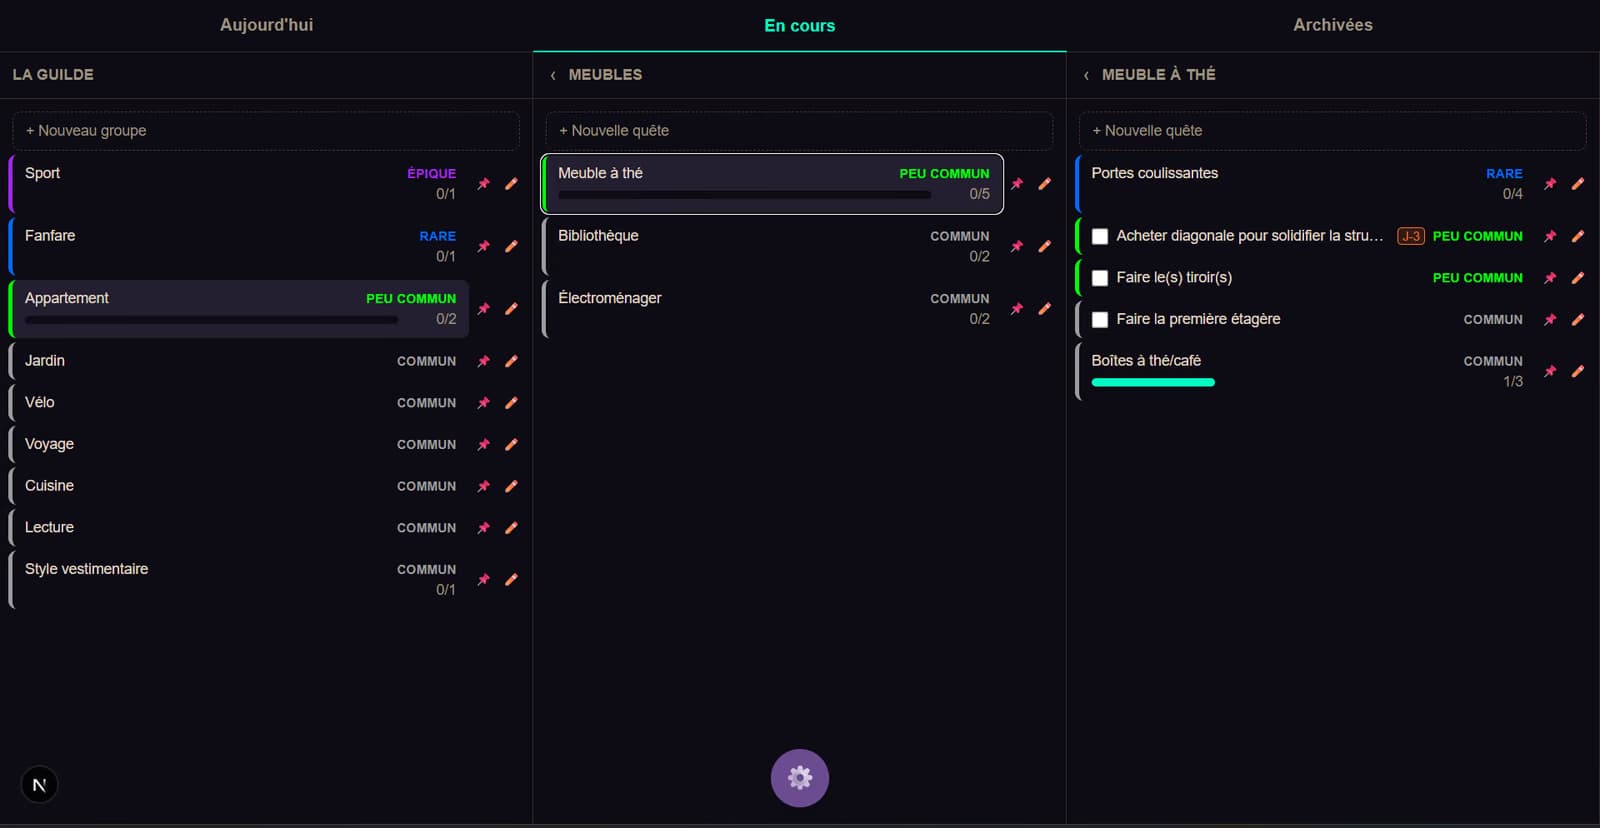Click the Boîtes à thé/café progress bar
This screenshot has width=1600, height=828.
[1153, 382]
